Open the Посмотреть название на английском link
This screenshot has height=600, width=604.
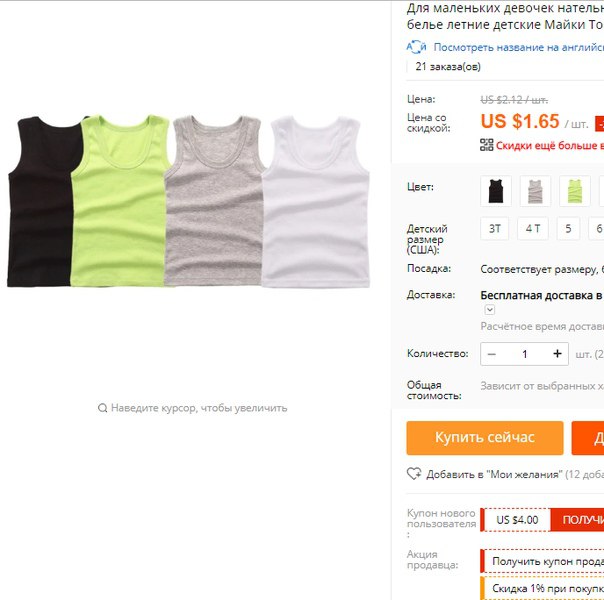[518, 47]
